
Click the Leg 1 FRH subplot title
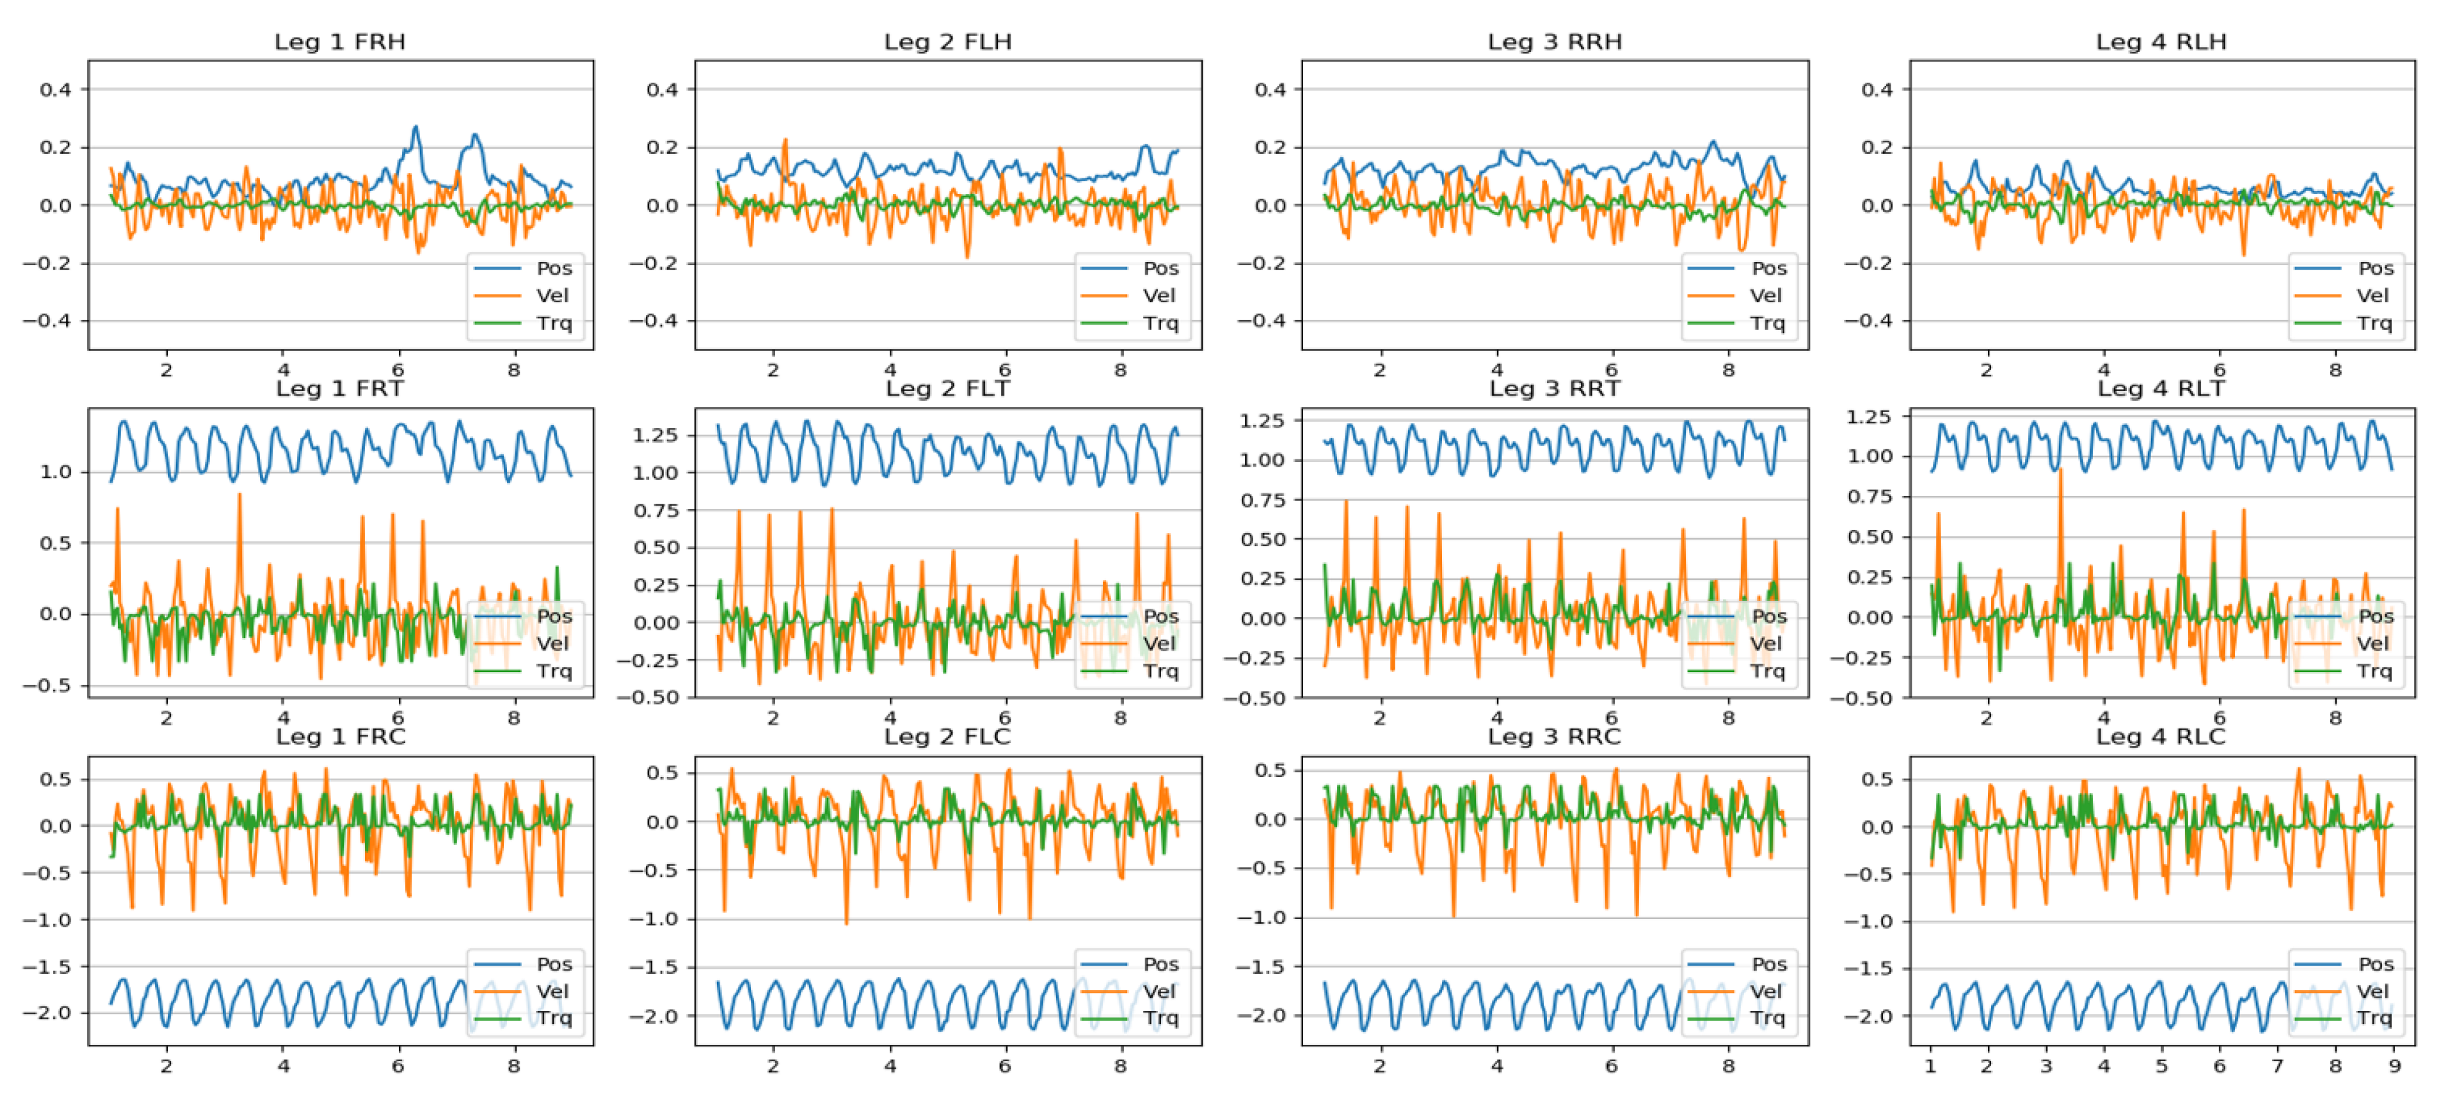340,42
